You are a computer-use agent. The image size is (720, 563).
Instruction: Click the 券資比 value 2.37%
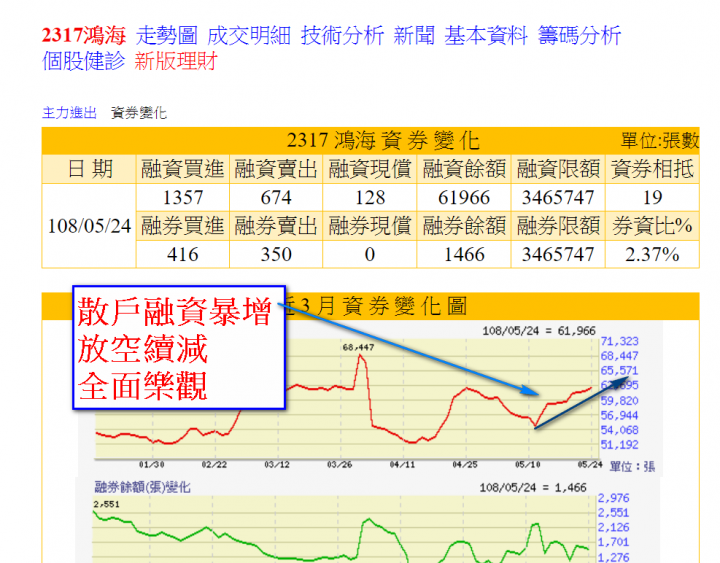[652, 254]
